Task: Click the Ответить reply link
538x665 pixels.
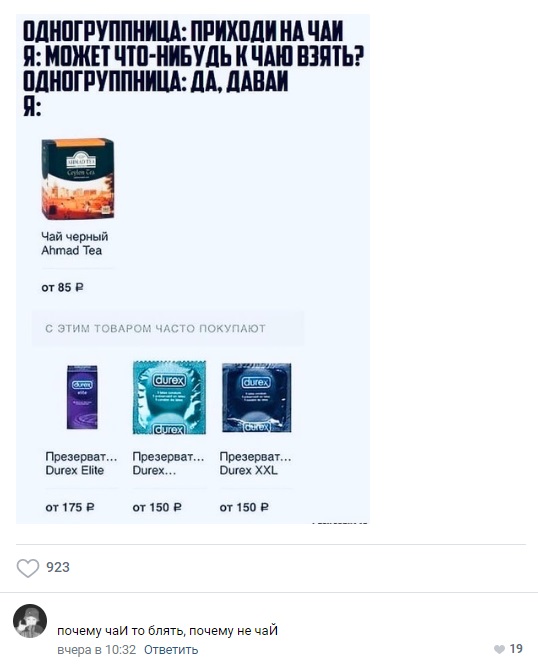Action: [x=171, y=650]
